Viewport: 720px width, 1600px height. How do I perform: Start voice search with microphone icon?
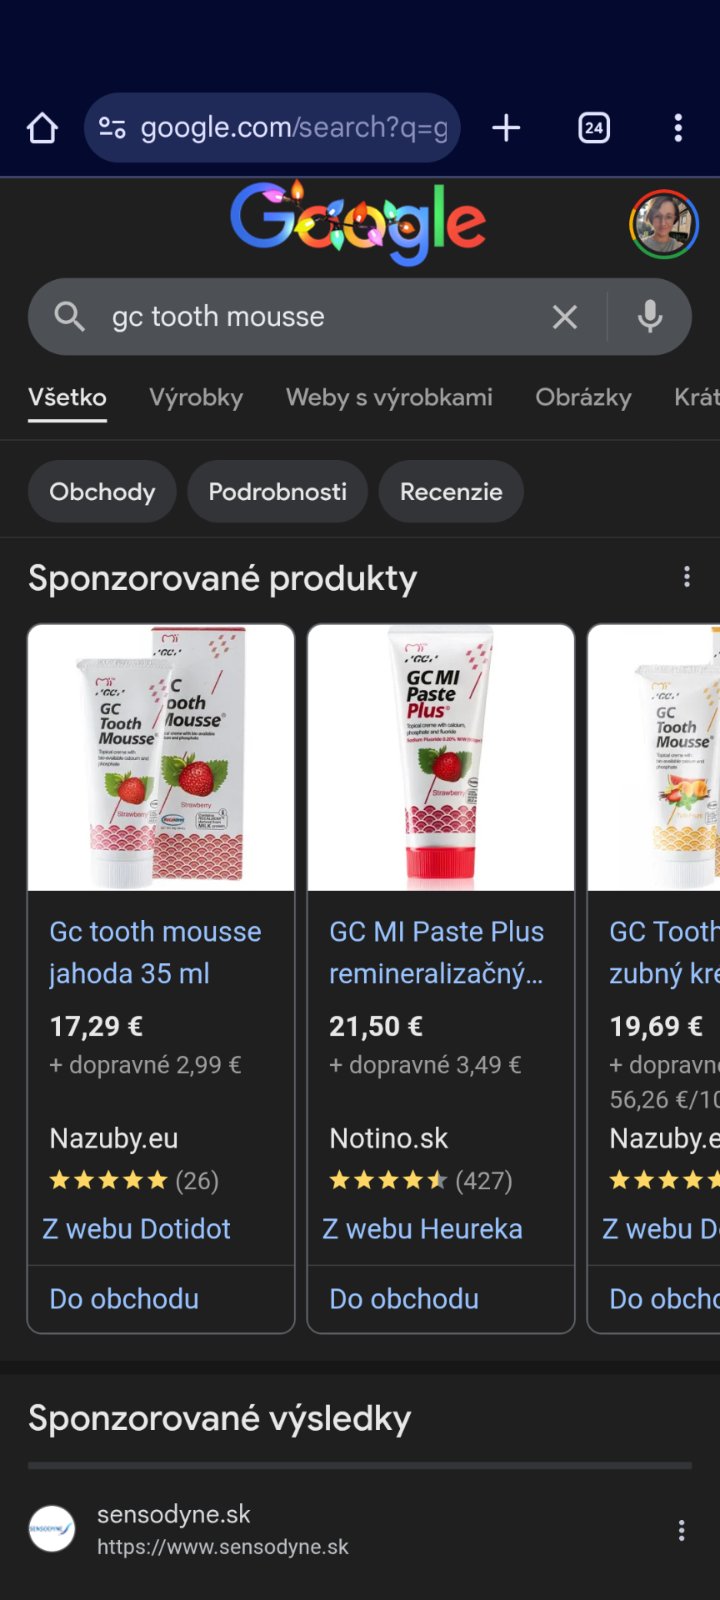tap(650, 317)
